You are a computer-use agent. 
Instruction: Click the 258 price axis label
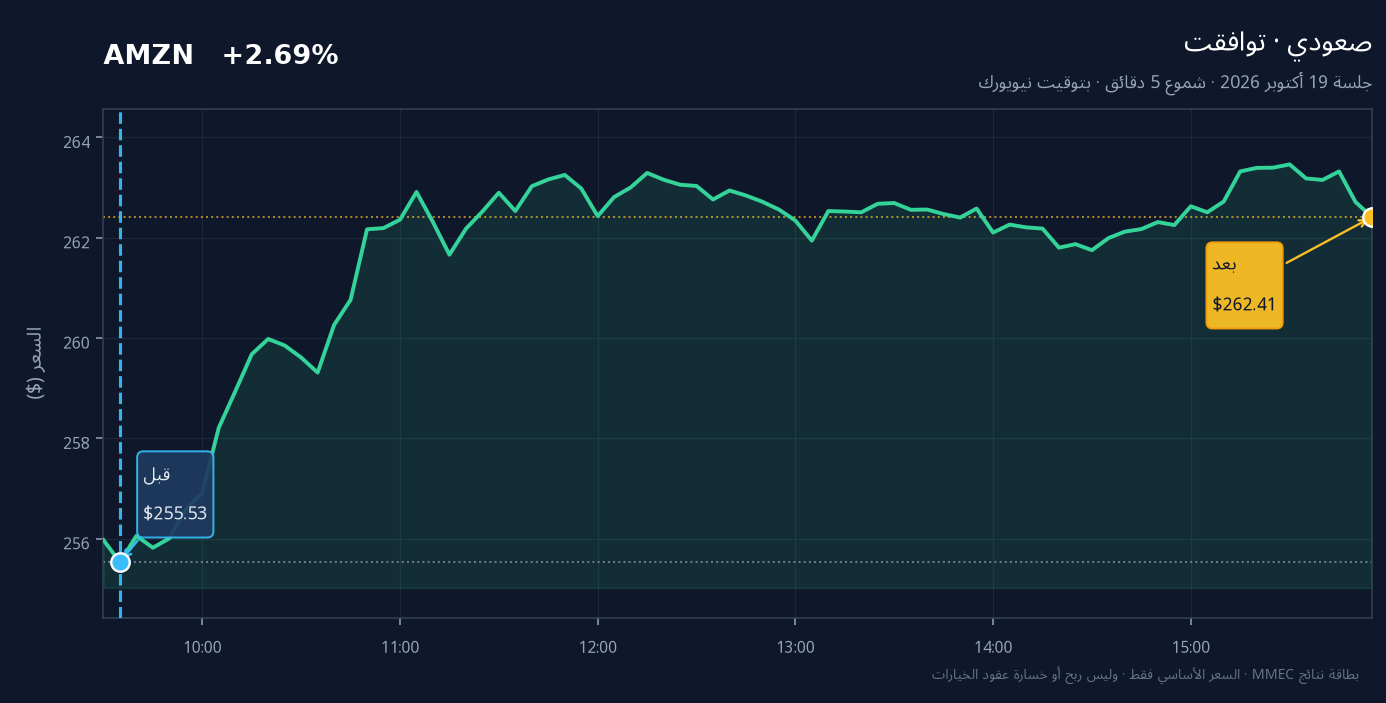coord(77,442)
